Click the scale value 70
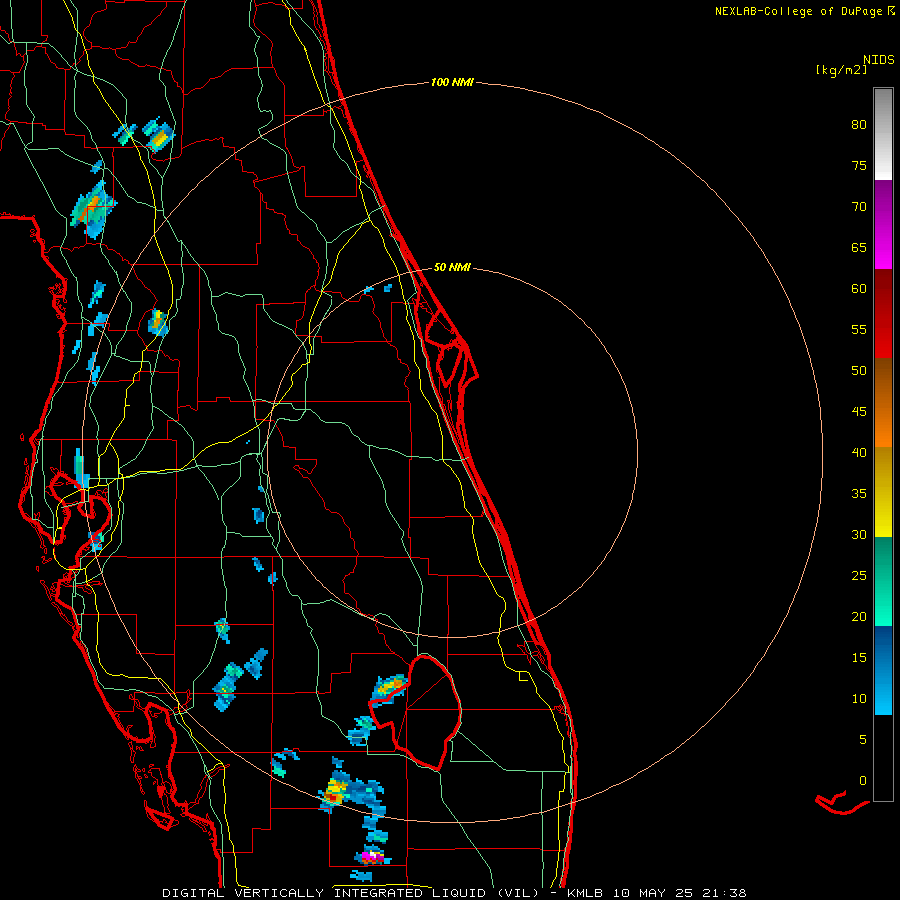 coord(859,207)
